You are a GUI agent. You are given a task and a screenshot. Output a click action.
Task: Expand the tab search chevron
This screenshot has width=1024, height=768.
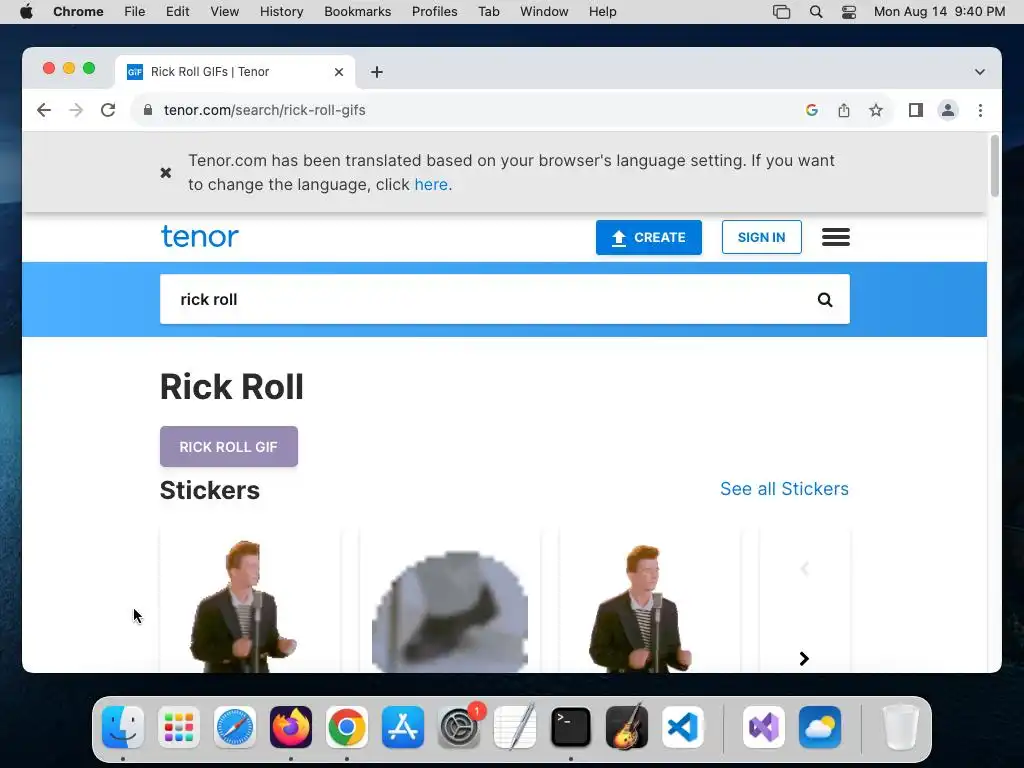click(x=980, y=72)
